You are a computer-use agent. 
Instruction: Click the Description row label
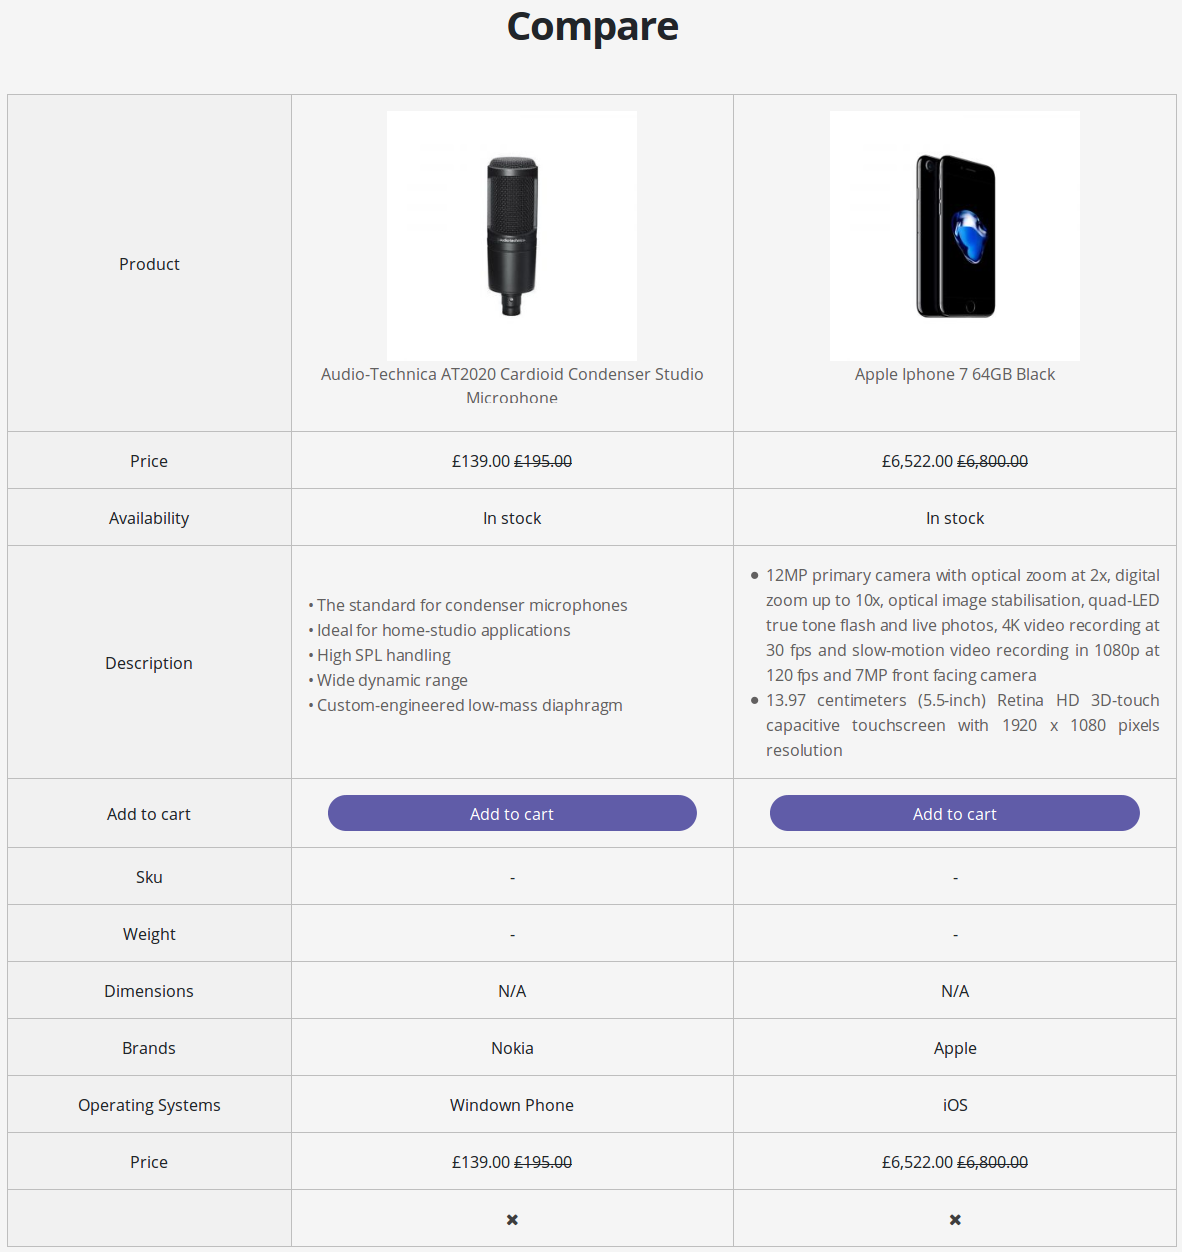tap(149, 663)
